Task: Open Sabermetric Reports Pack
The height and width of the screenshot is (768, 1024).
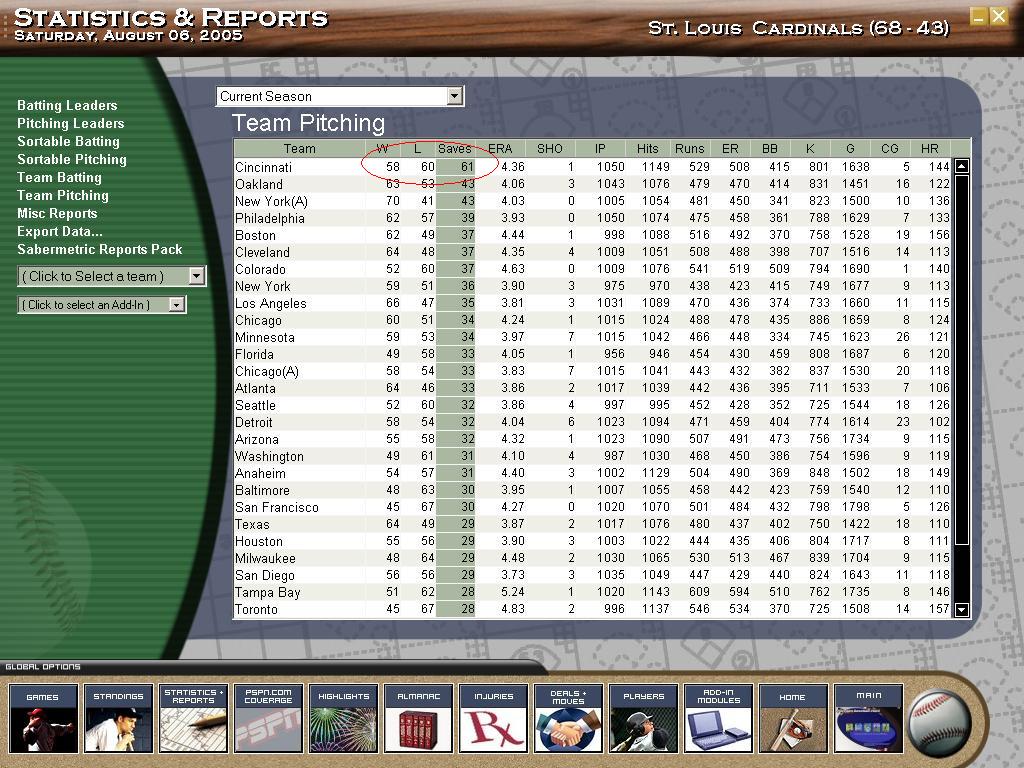Action: (100, 249)
